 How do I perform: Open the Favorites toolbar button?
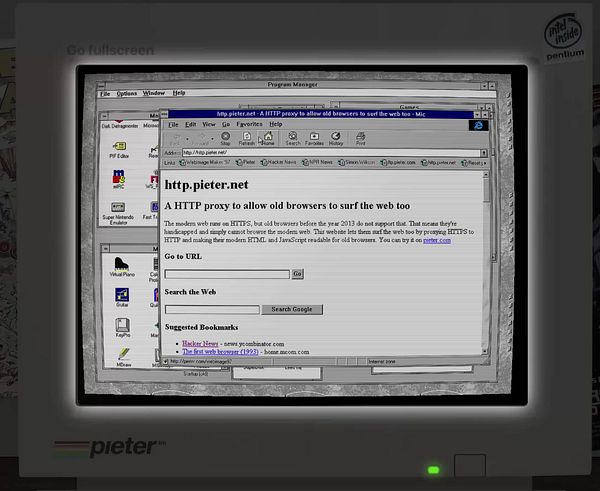pos(314,139)
